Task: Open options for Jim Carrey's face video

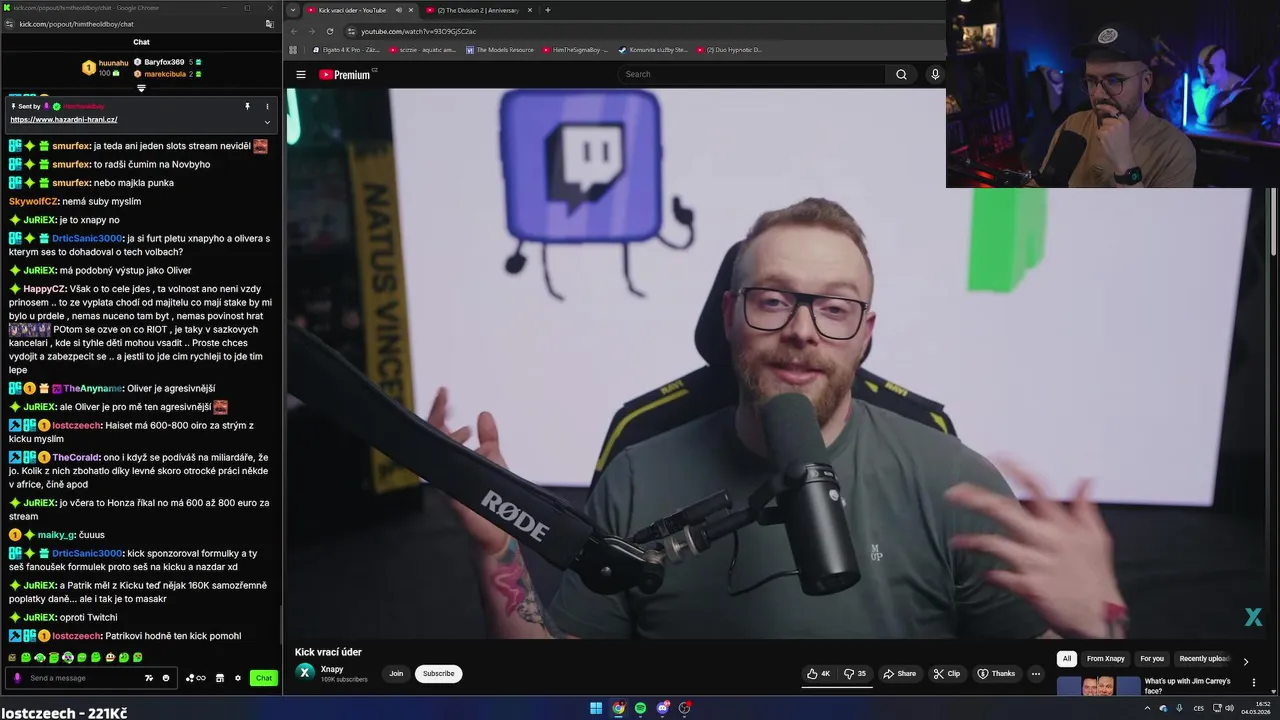Action: [1254, 683]
